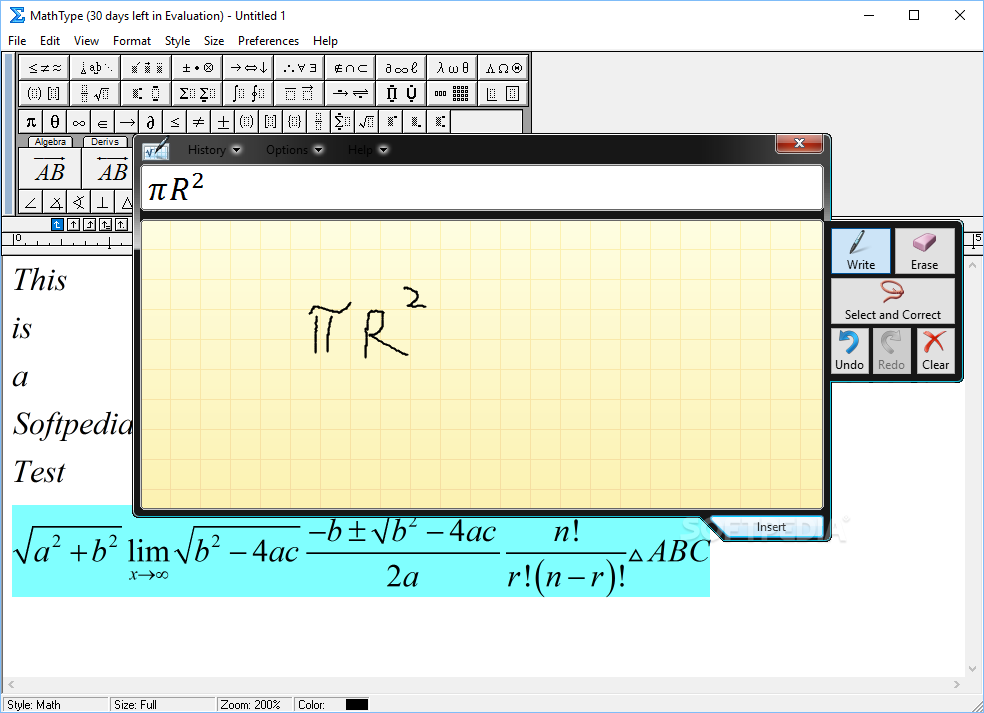Open the File menu

(17, 41)
